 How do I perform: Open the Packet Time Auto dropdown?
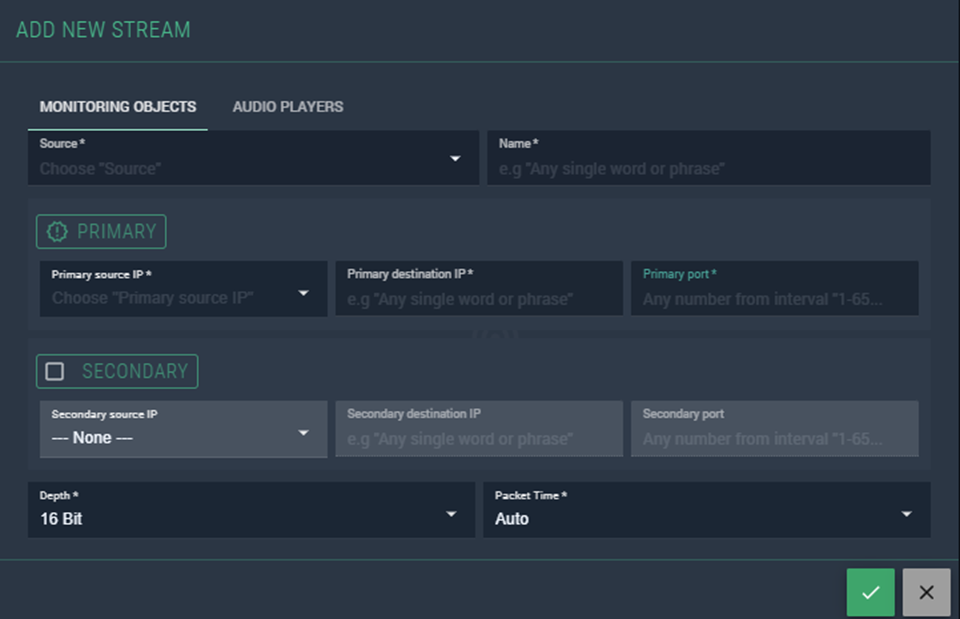click(906, 514)
